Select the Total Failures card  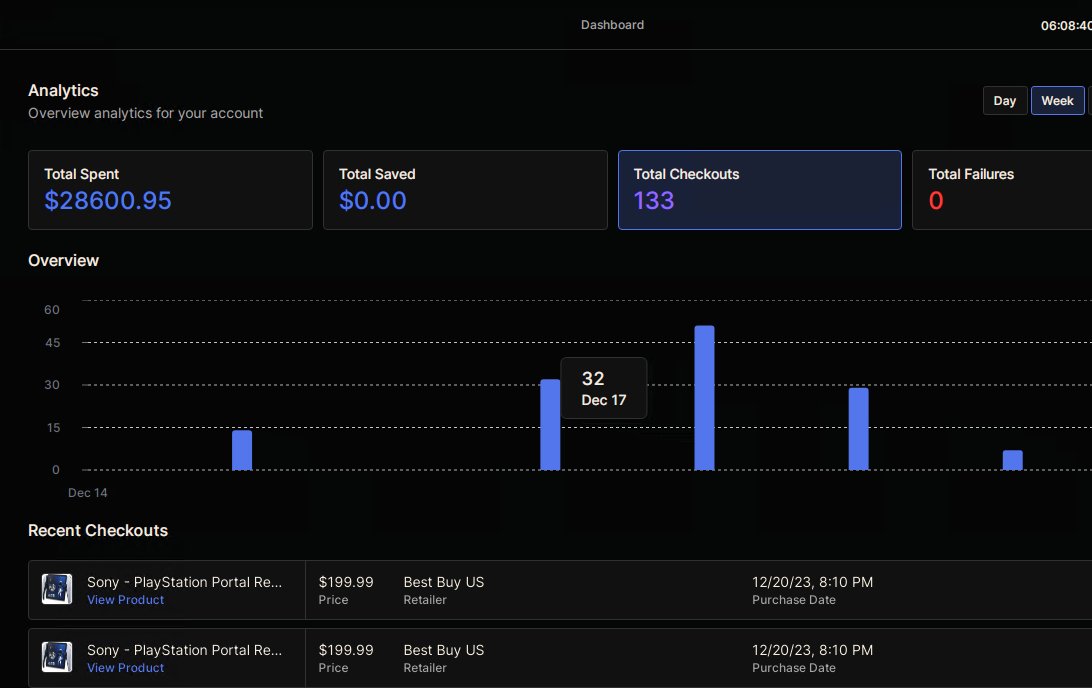pos(1002,190)
